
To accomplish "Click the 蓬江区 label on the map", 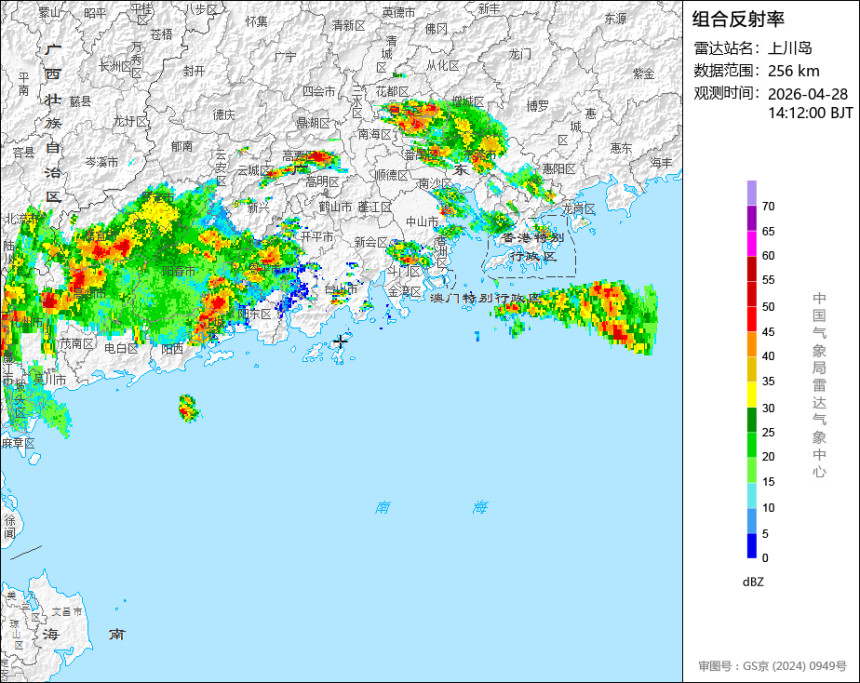I will pyautogui.click(x=375, y=207).
